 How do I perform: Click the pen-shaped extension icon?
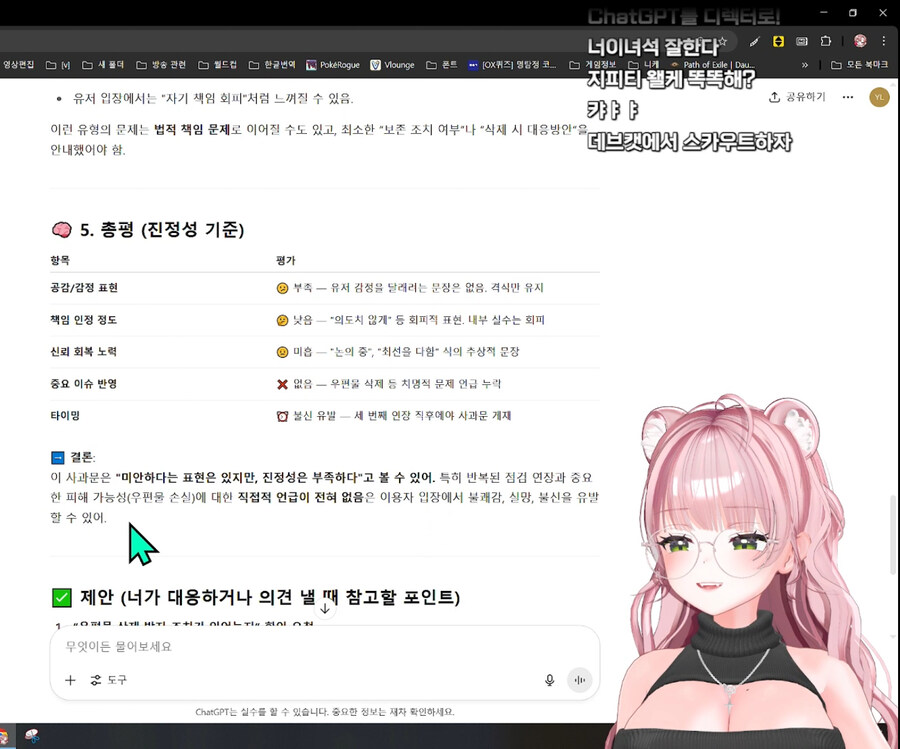point(754,41)
